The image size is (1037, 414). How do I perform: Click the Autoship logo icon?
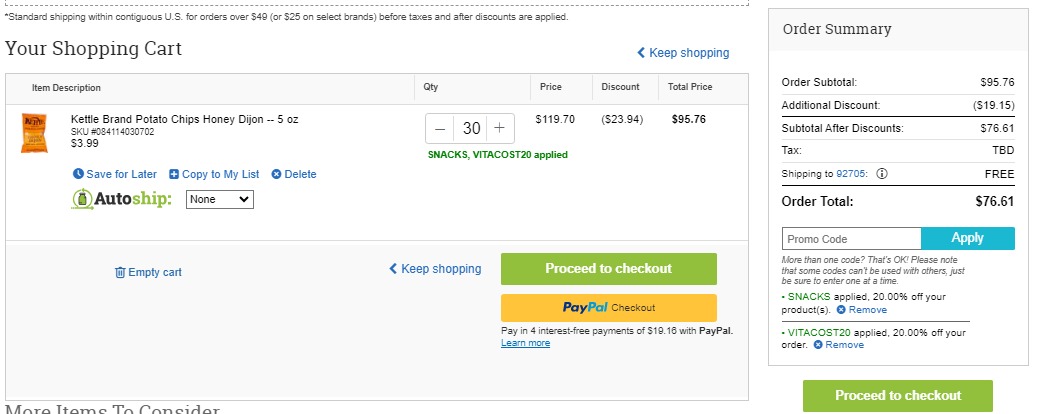(81, 198)
